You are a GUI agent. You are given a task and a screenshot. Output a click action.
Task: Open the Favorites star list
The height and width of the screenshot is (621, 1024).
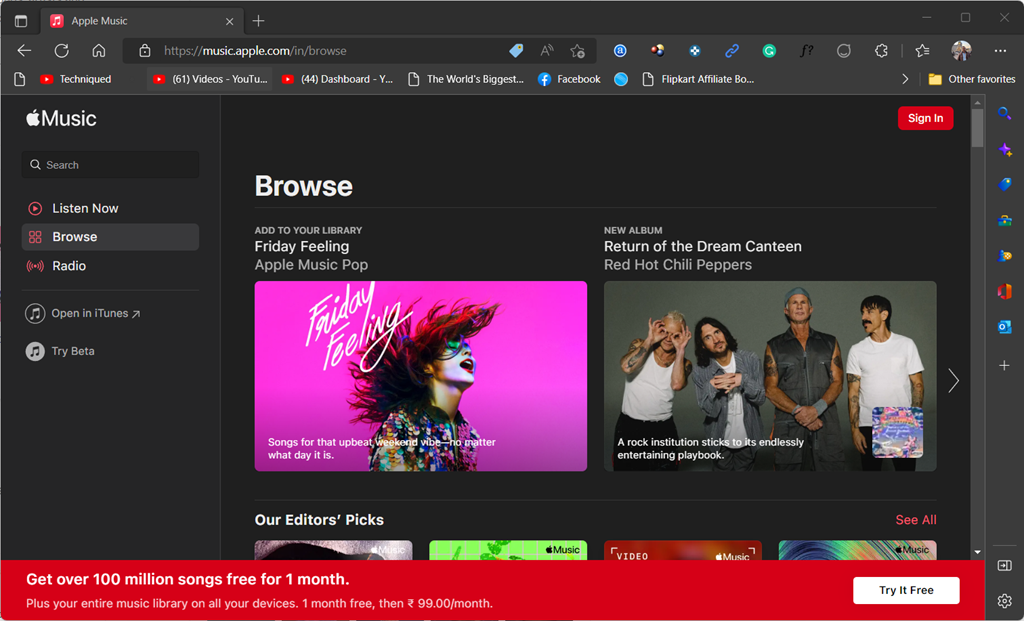tap(922, 50)
